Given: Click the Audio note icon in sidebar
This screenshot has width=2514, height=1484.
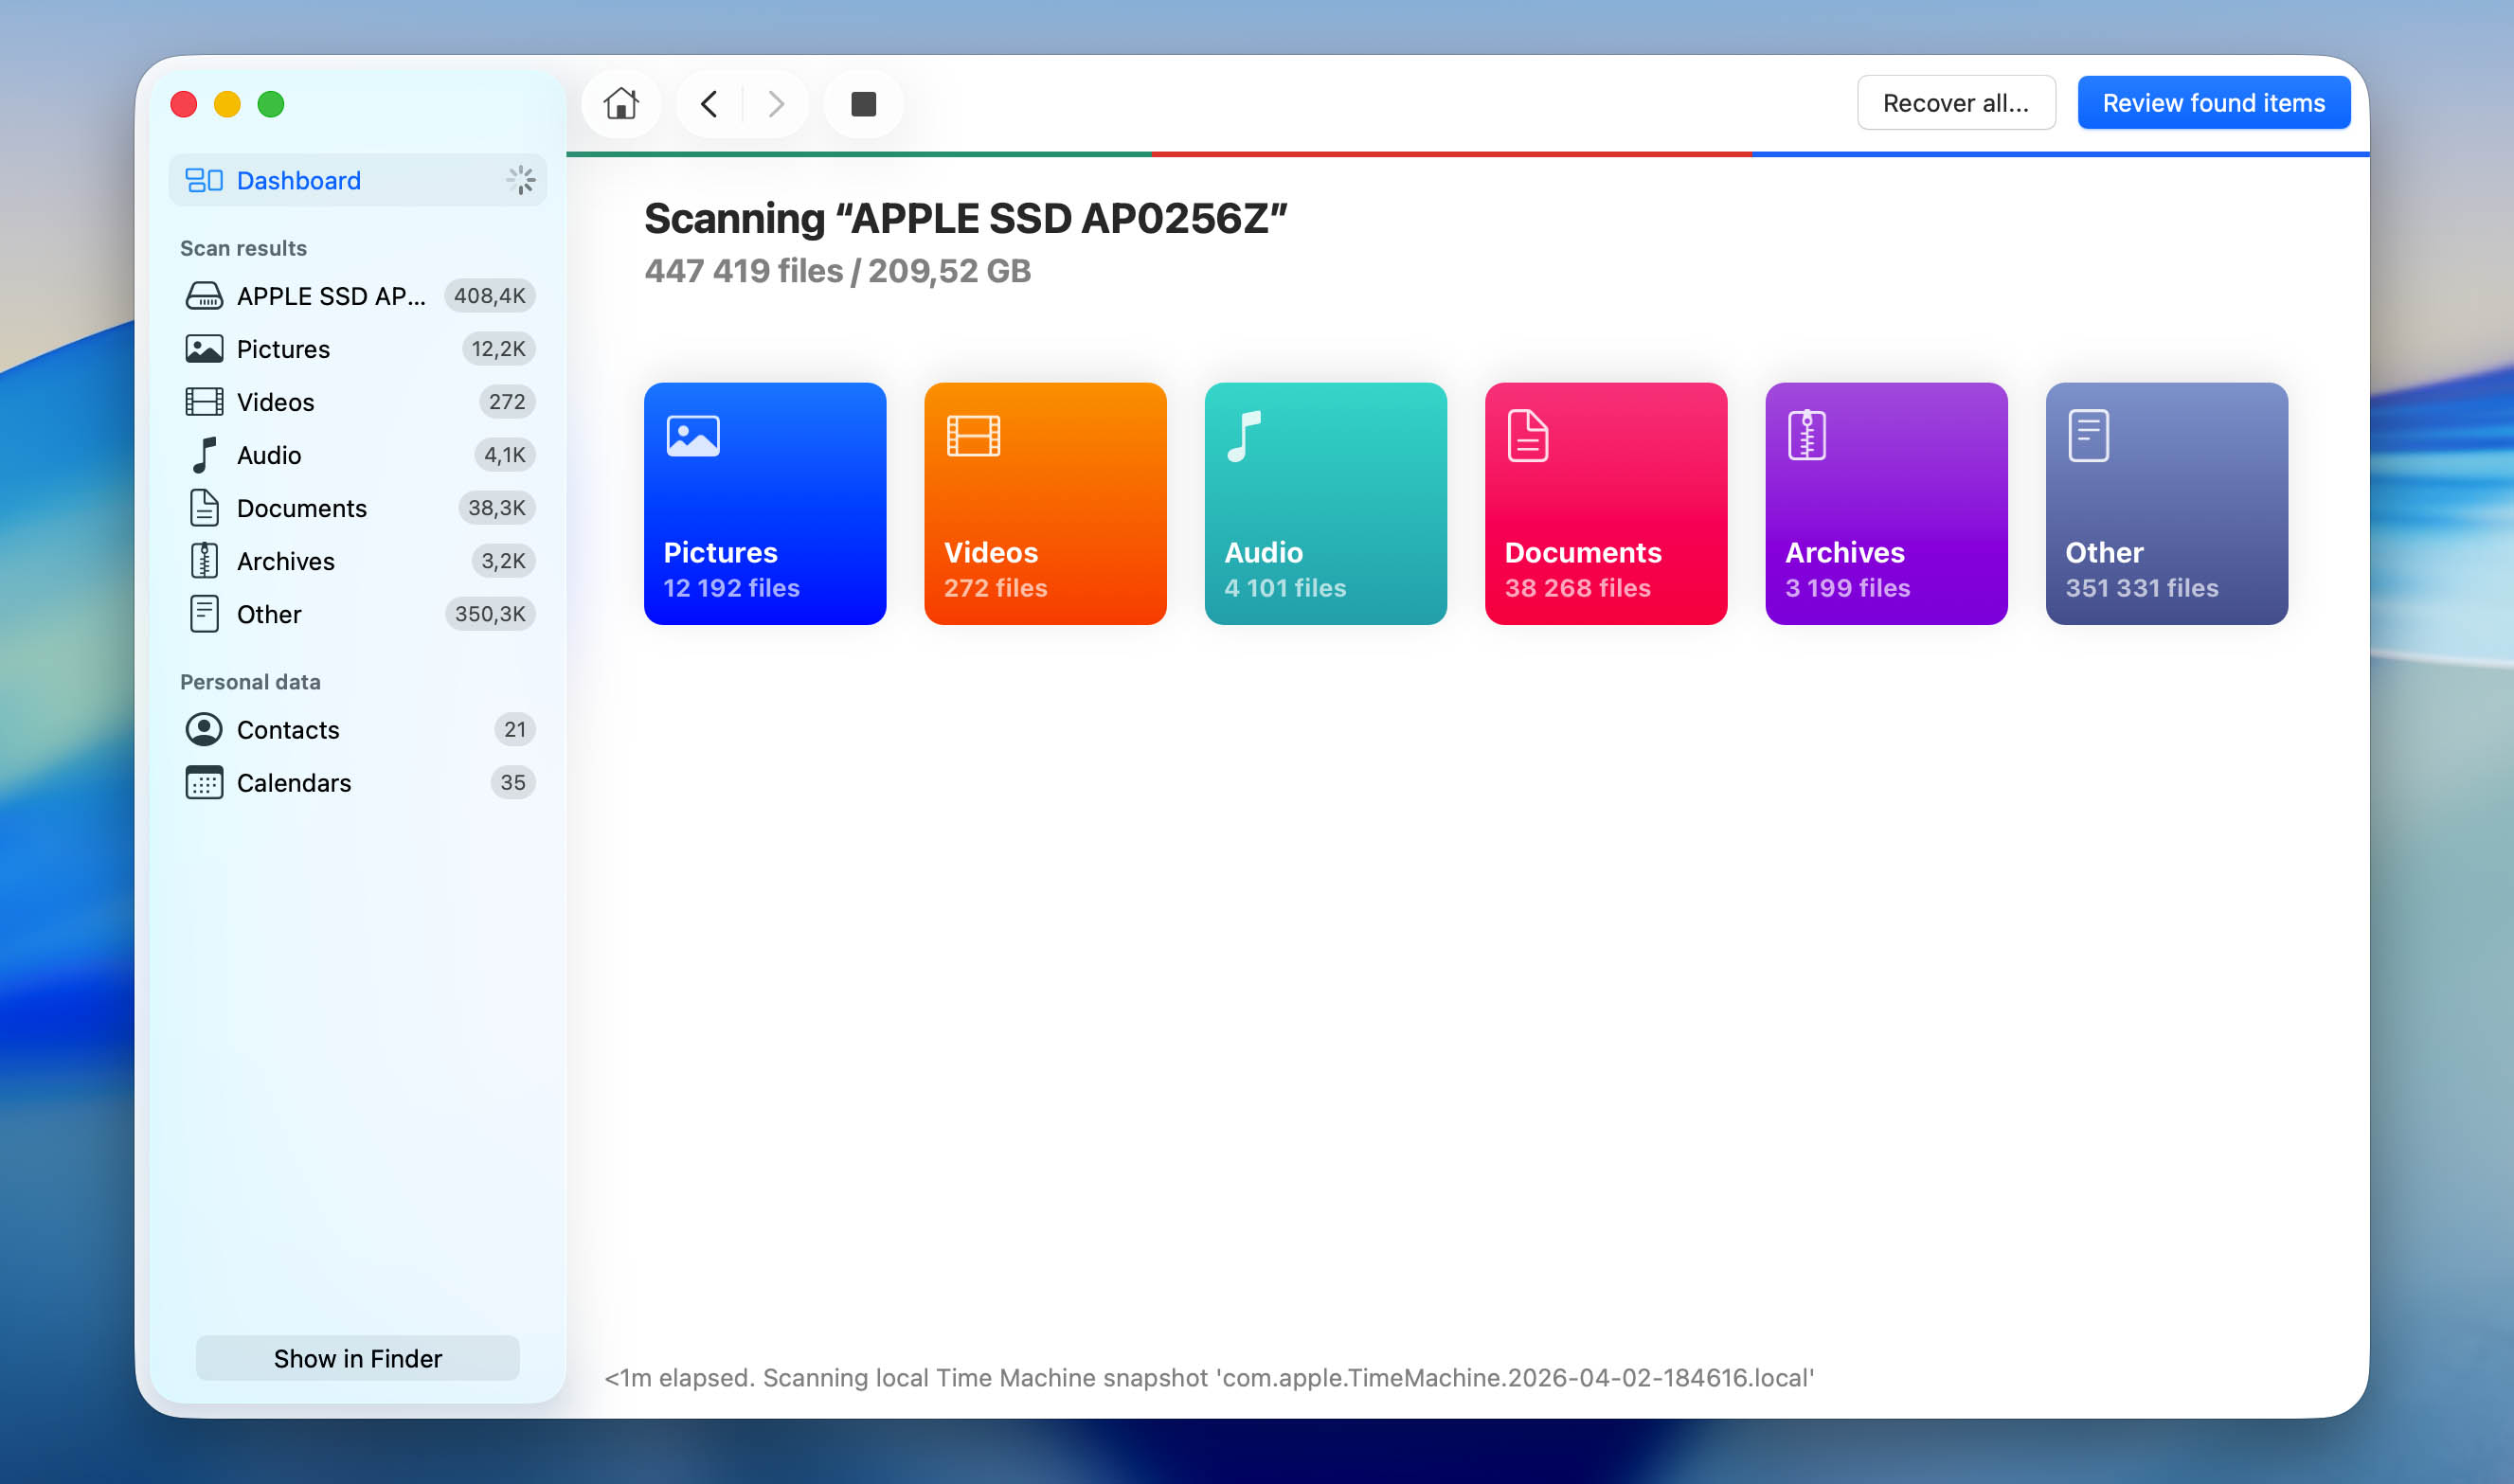Looking at the screenshot, I should tap(204, 455).
